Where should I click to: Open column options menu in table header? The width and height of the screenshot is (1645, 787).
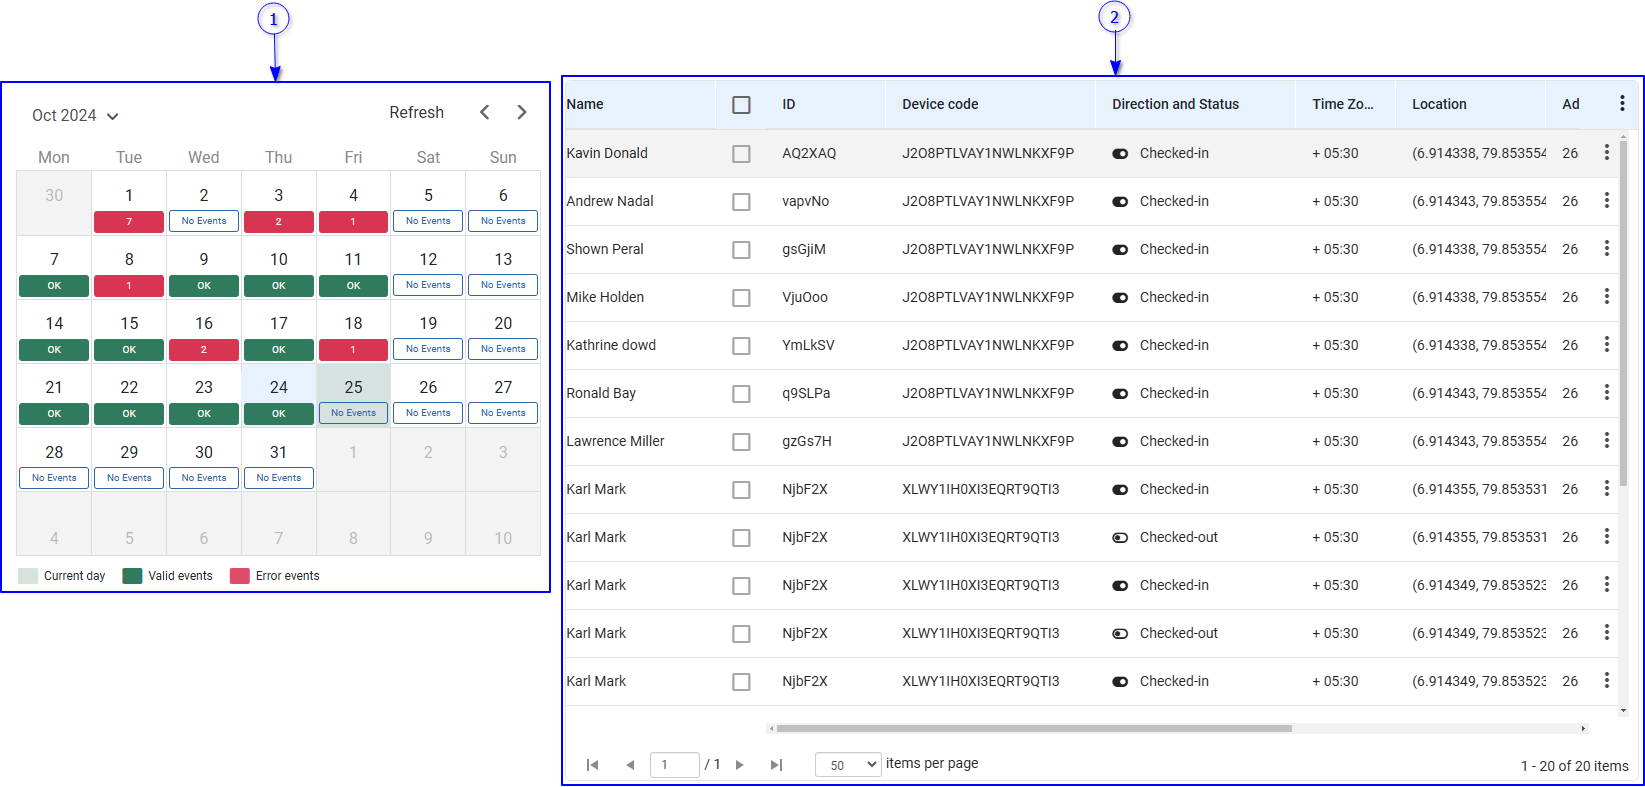pyautogui.click(x=1621, y=103)
